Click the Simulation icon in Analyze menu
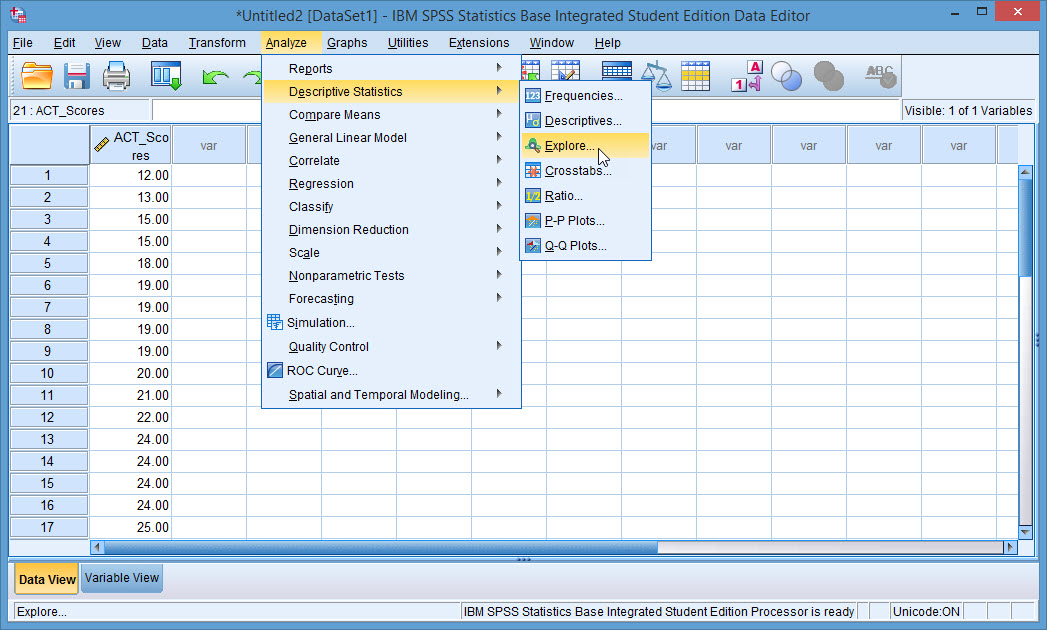Image resolution: width=1047 pixels, height=630 pixels. 274,322
